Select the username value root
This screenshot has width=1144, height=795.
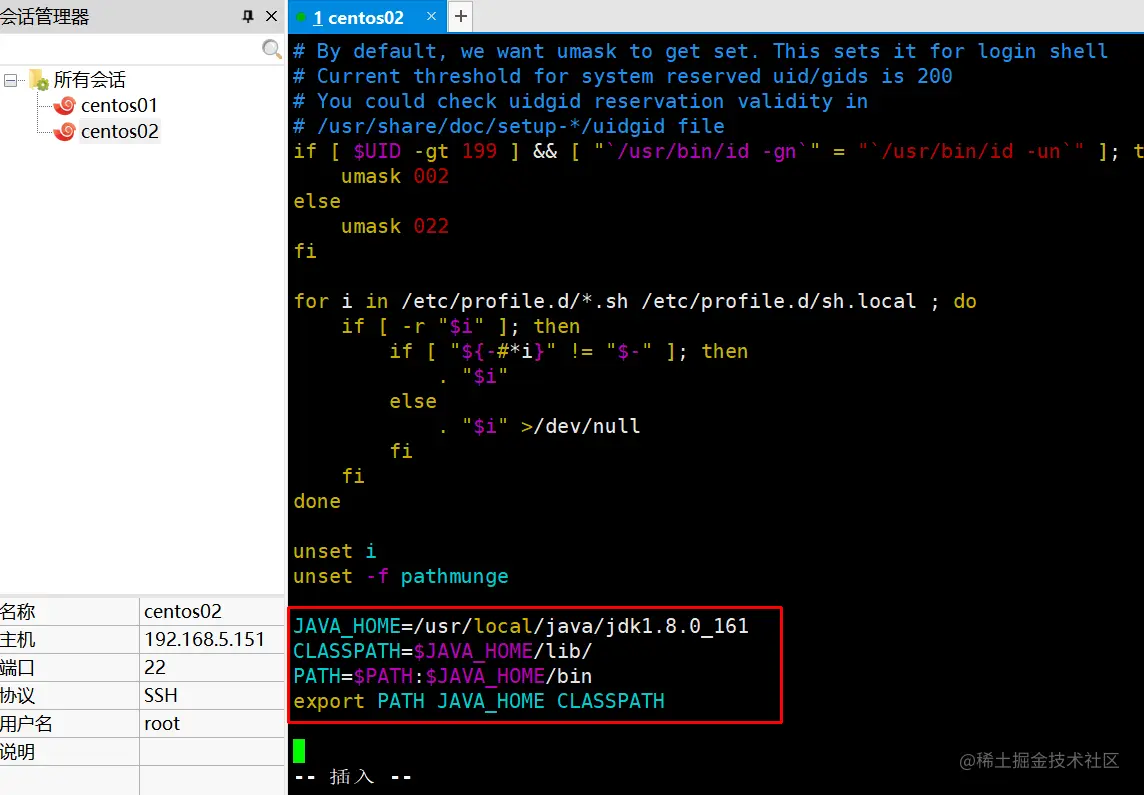[x=162, y=724]
